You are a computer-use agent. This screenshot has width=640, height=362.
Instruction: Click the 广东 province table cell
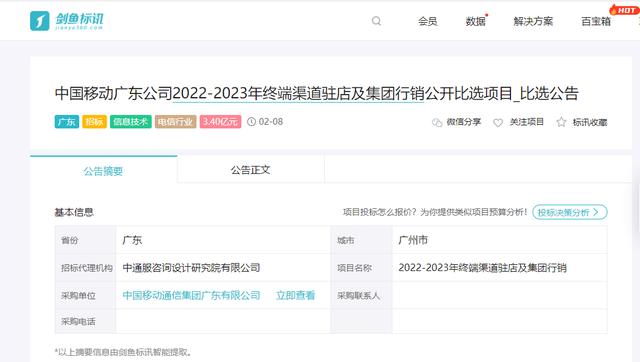click(x=223, y=240)
